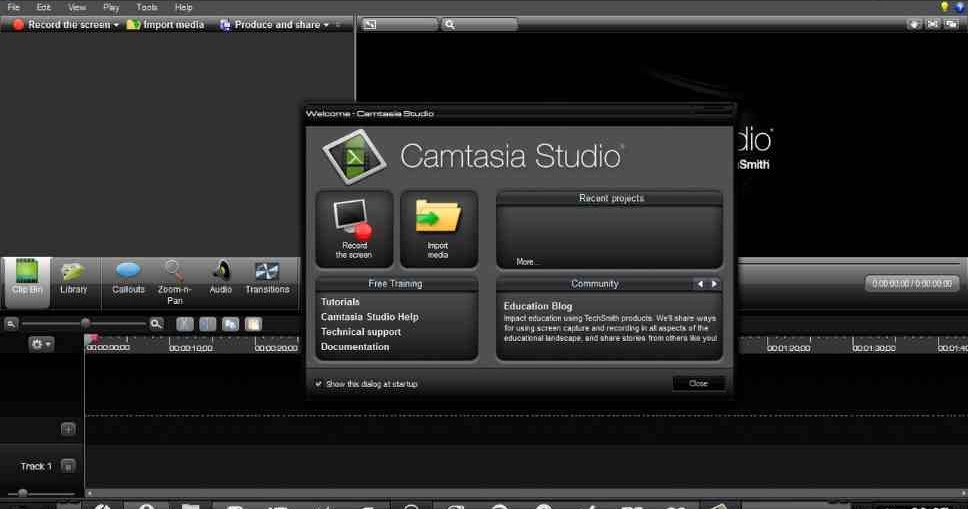
Task: Click the timeline horizontal scrollbar
Action: [x=525, y=493]
